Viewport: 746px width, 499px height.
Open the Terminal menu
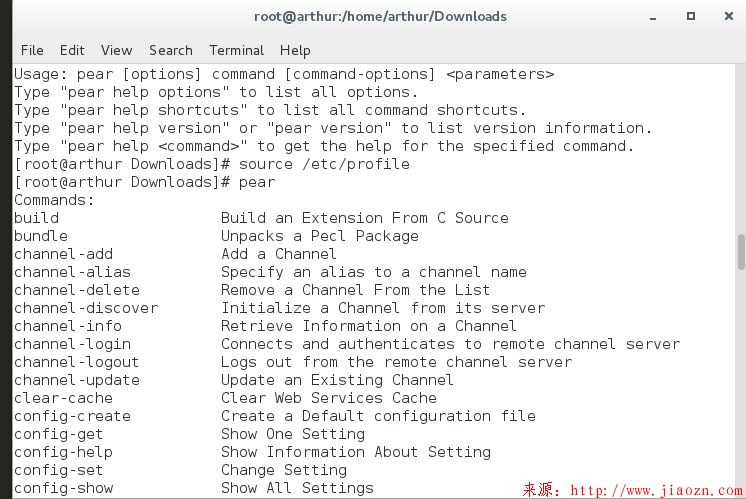pos(235,50)
